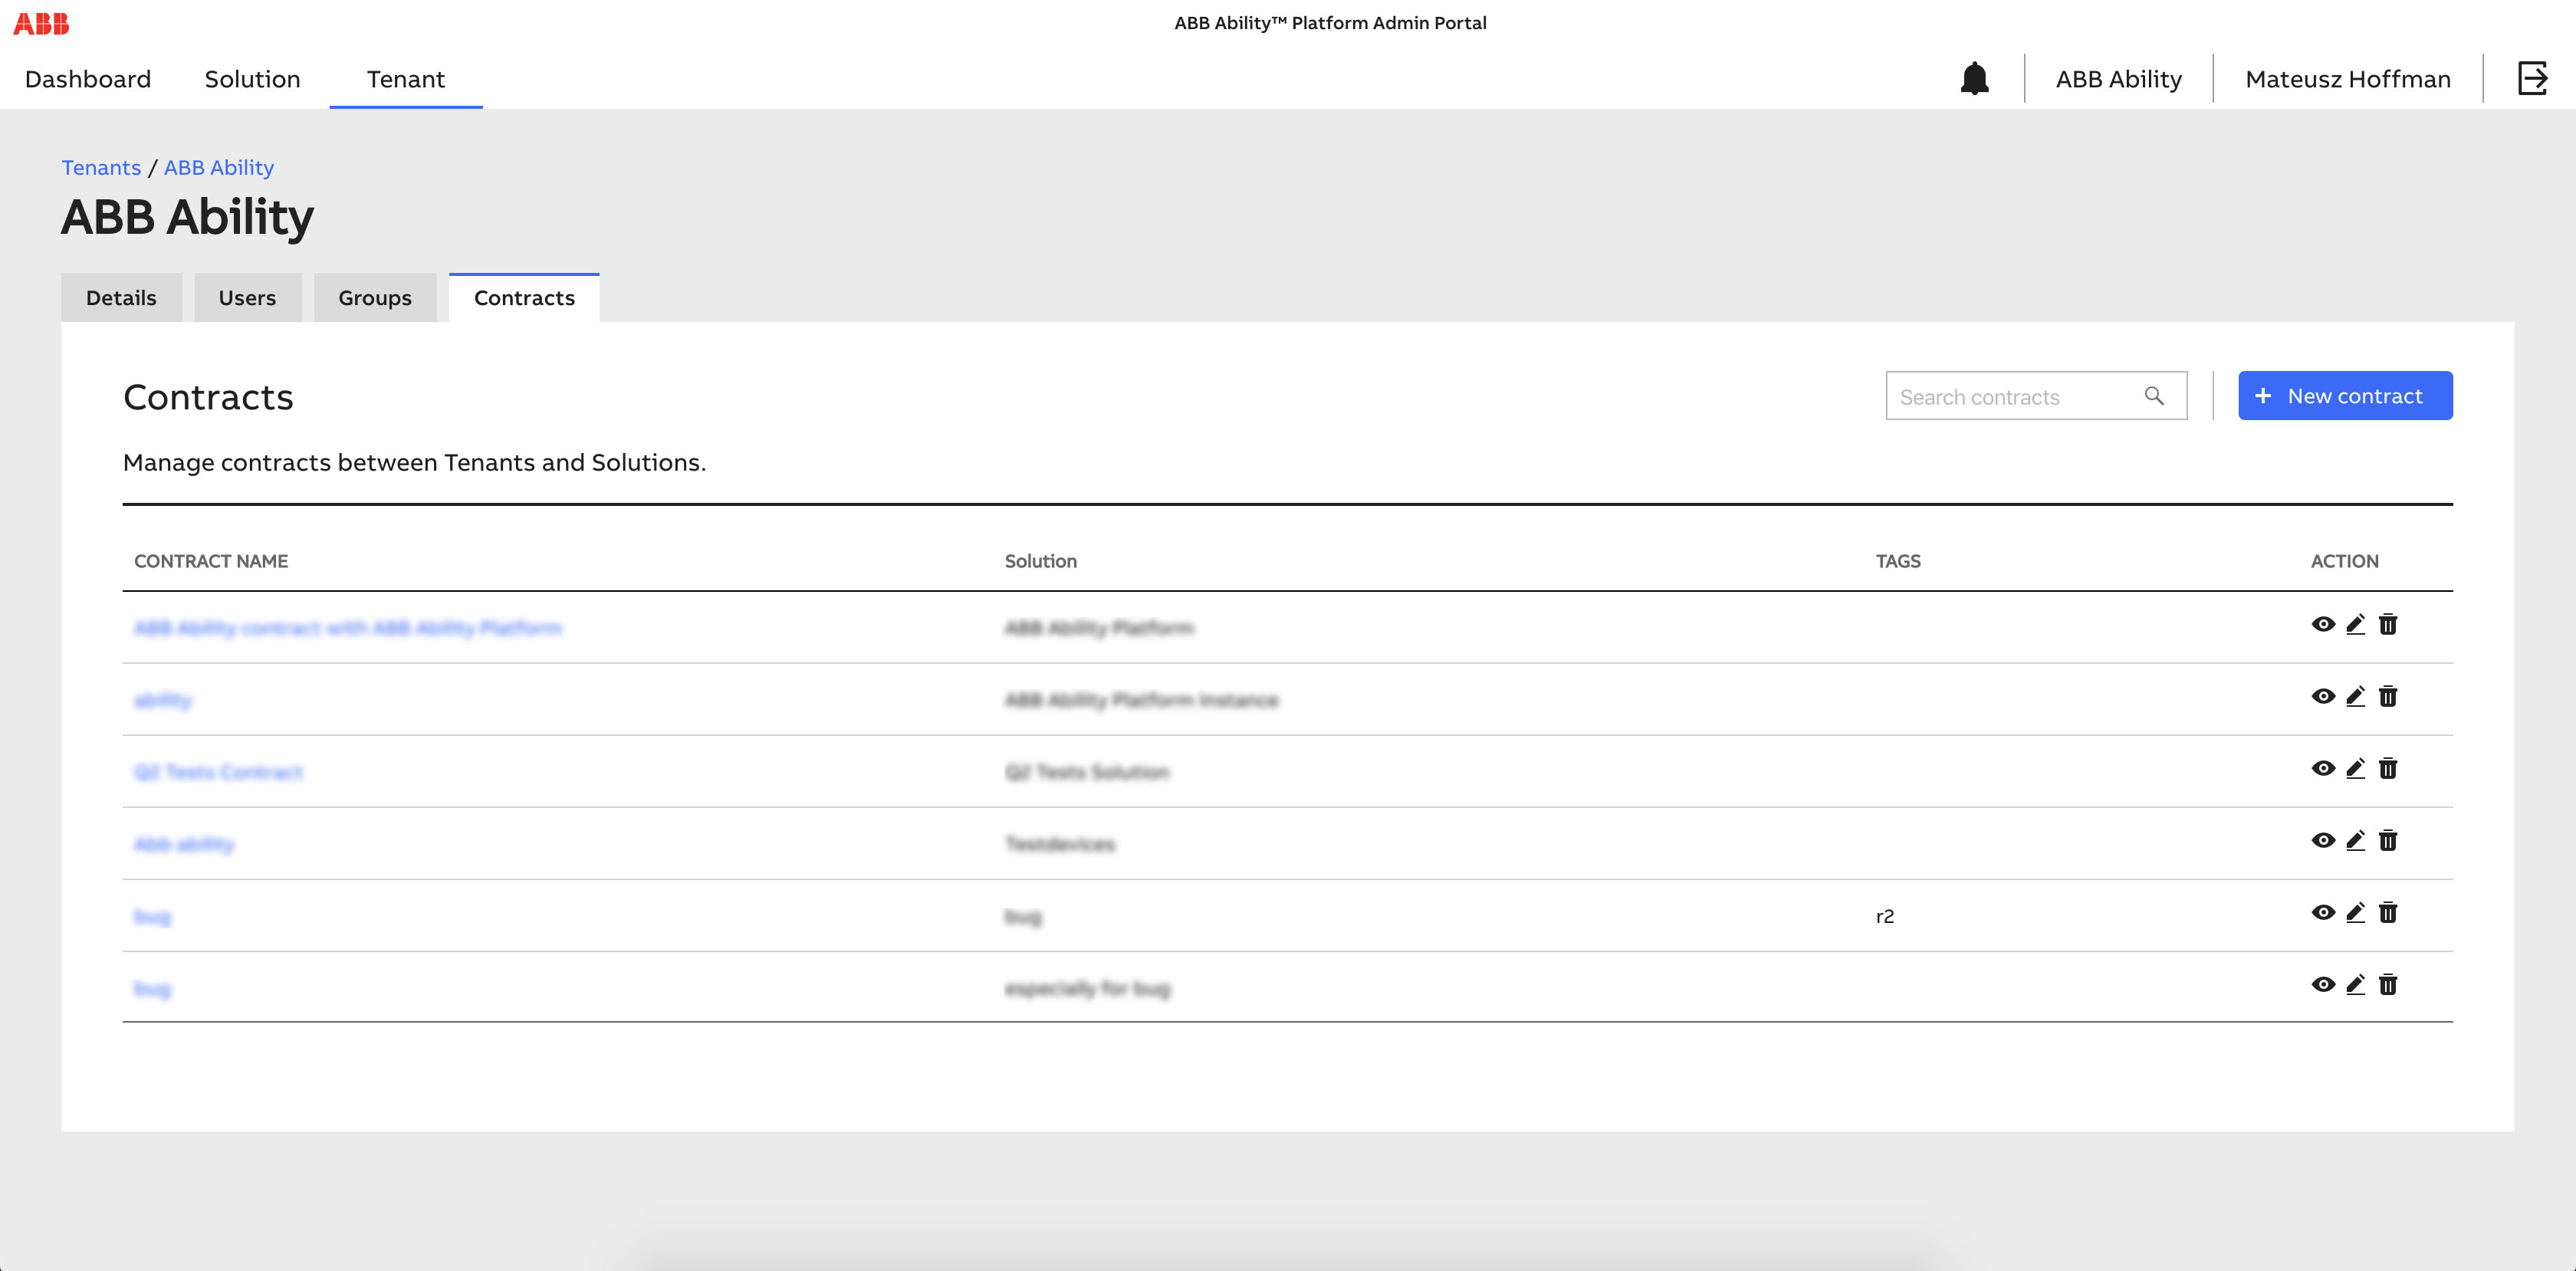Image resolution: width=2576 pixels, height=1271 pixels.
Task: Edit the bug contract tagged r2
Action: [2355, 913]
